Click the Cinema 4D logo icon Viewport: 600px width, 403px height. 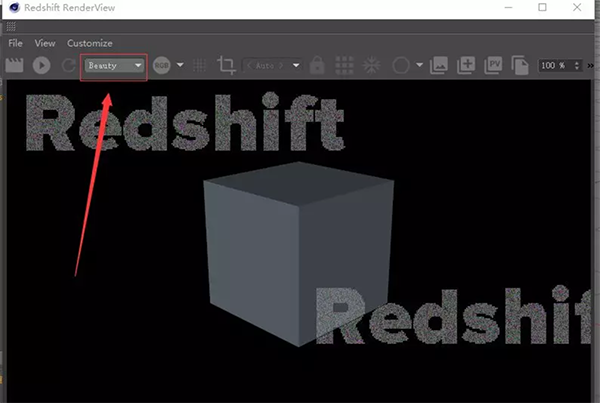(14, 8)
